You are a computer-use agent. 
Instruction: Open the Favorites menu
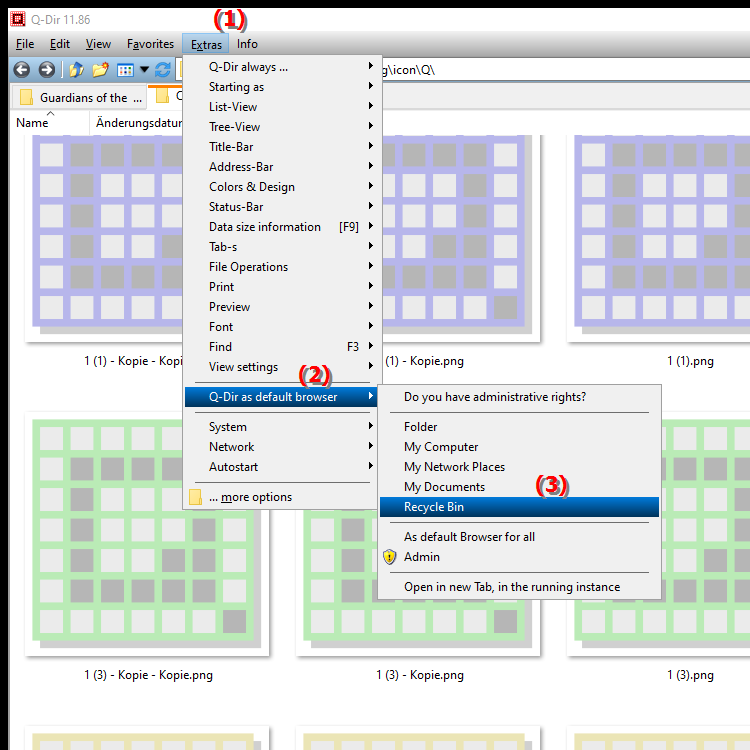coord(150,44)
